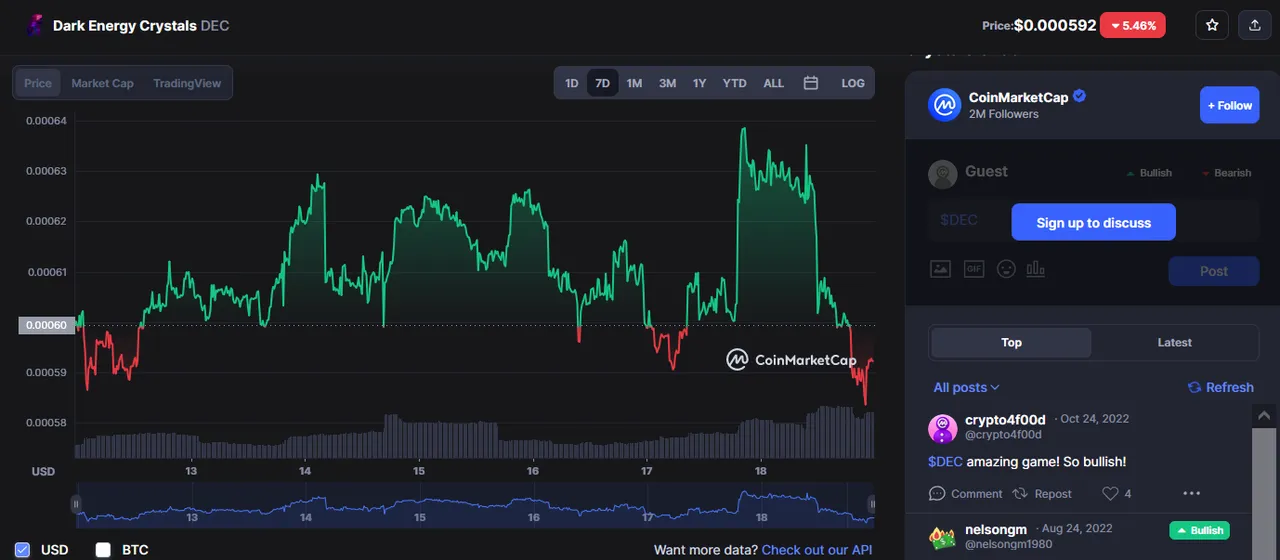Click Sign up to discuss
The width and height of the screenshot is (1280, 560).
coord(1093,222)
